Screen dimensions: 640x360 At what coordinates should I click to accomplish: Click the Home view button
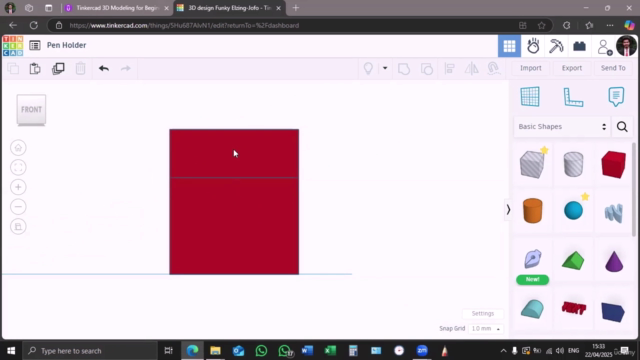pos(18,148)
